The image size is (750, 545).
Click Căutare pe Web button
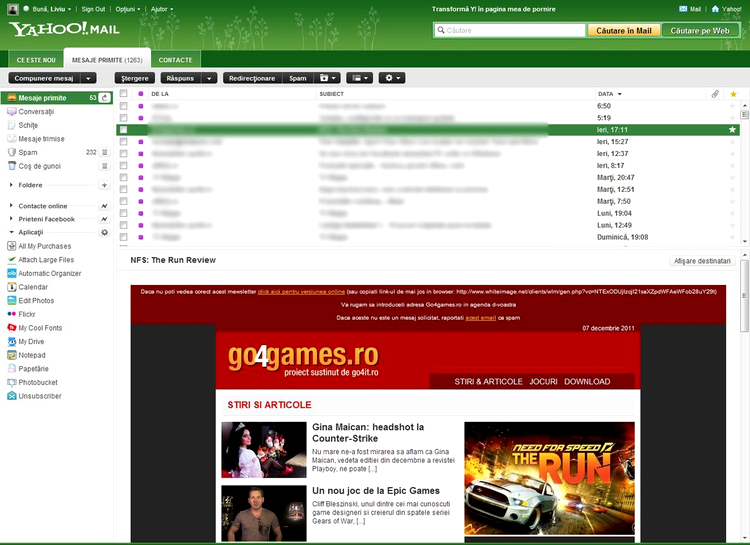click(700, 31)
